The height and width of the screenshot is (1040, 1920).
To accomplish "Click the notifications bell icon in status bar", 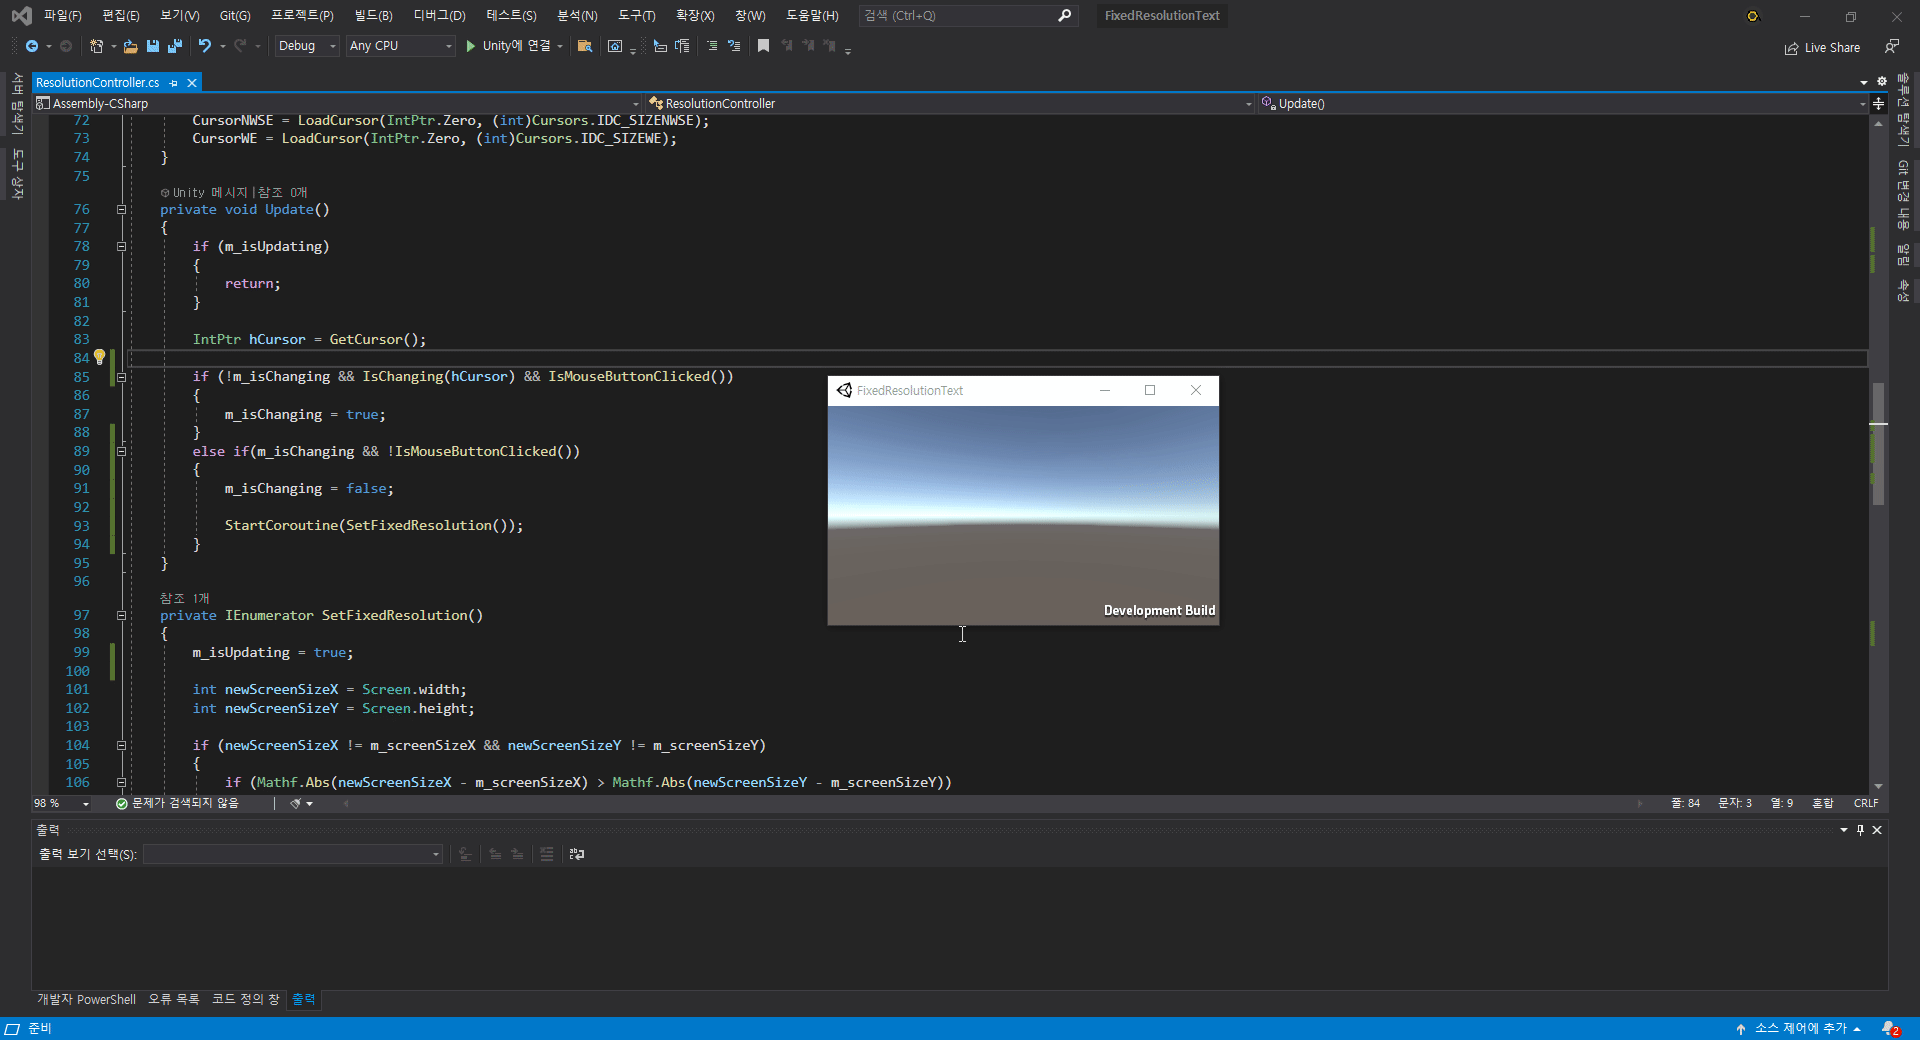I will (1890, 1029).
